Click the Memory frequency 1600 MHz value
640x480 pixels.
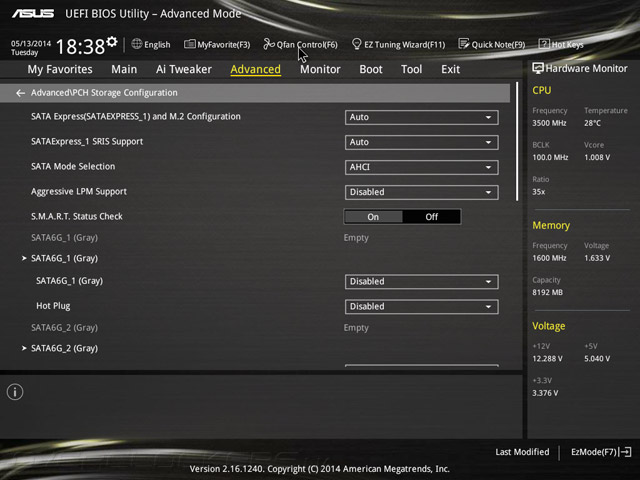tap(549, 258)
